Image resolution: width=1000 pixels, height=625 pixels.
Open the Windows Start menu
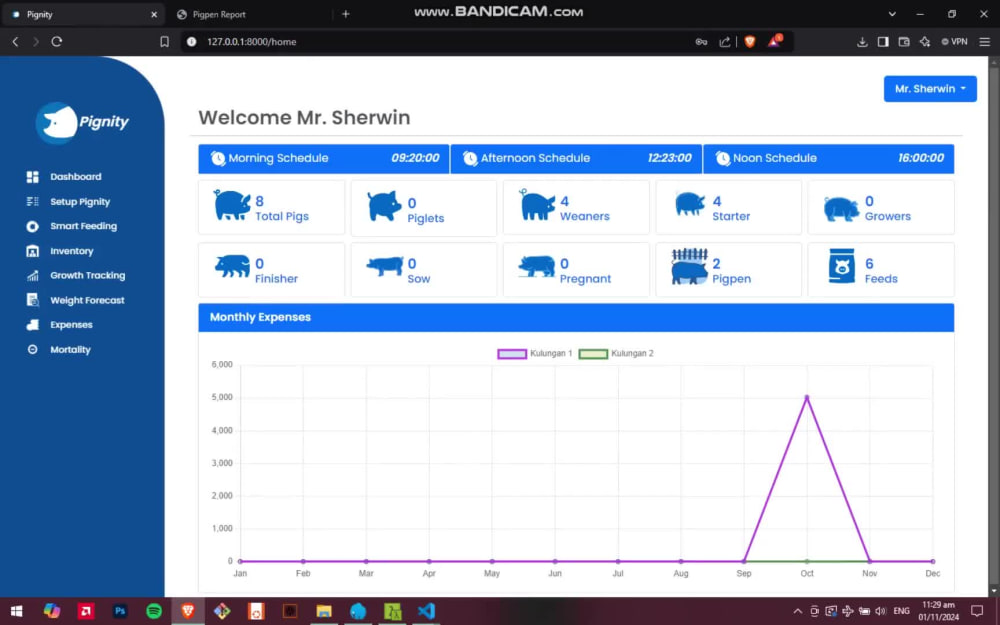point(17,611)
